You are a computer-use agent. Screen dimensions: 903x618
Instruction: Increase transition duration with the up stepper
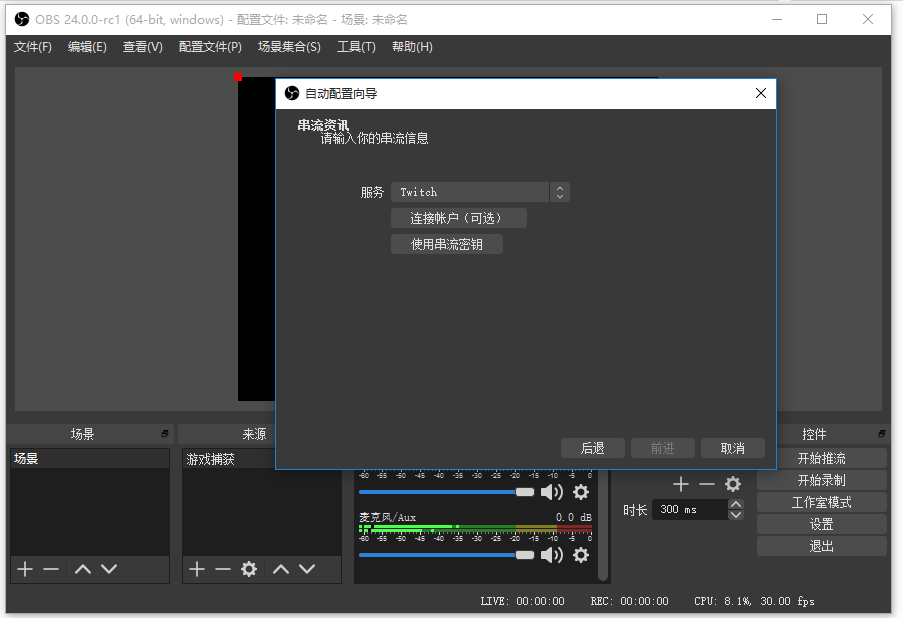(x=736, y=503)
